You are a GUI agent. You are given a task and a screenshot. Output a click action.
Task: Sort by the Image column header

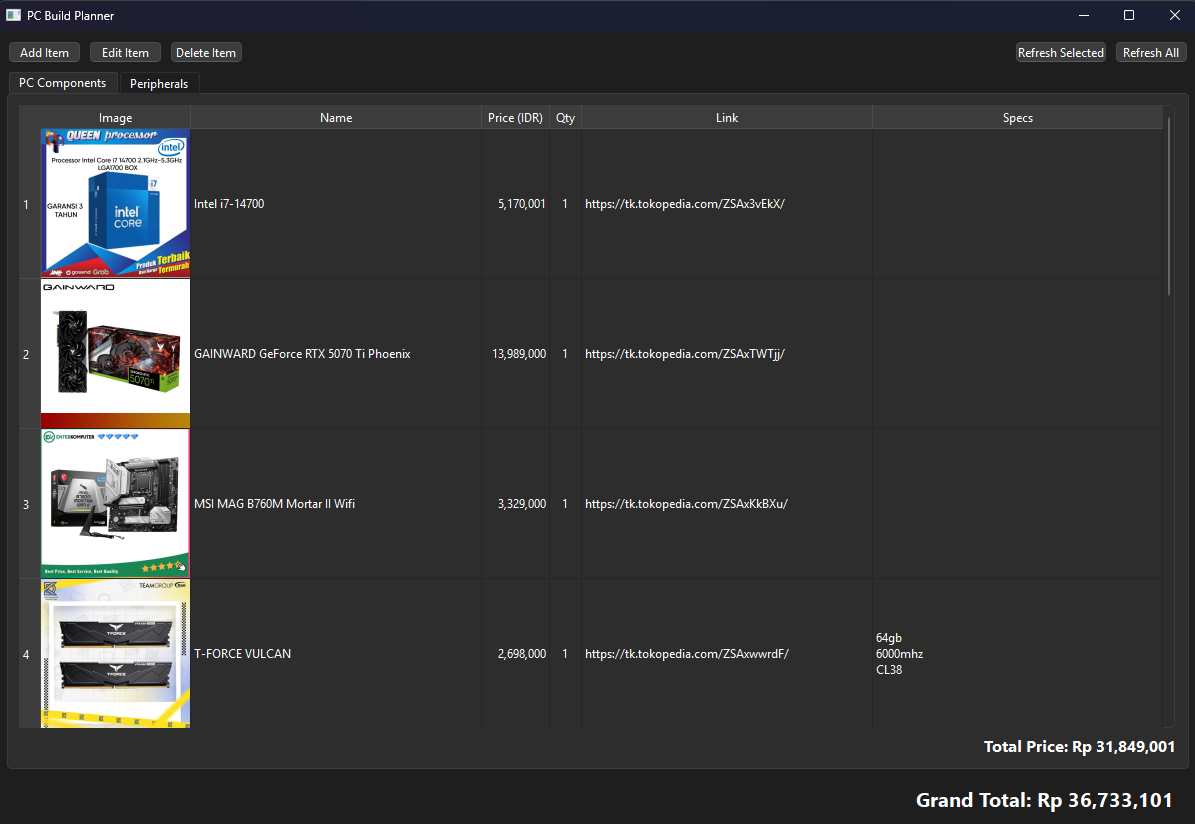[x=115, y=117]
